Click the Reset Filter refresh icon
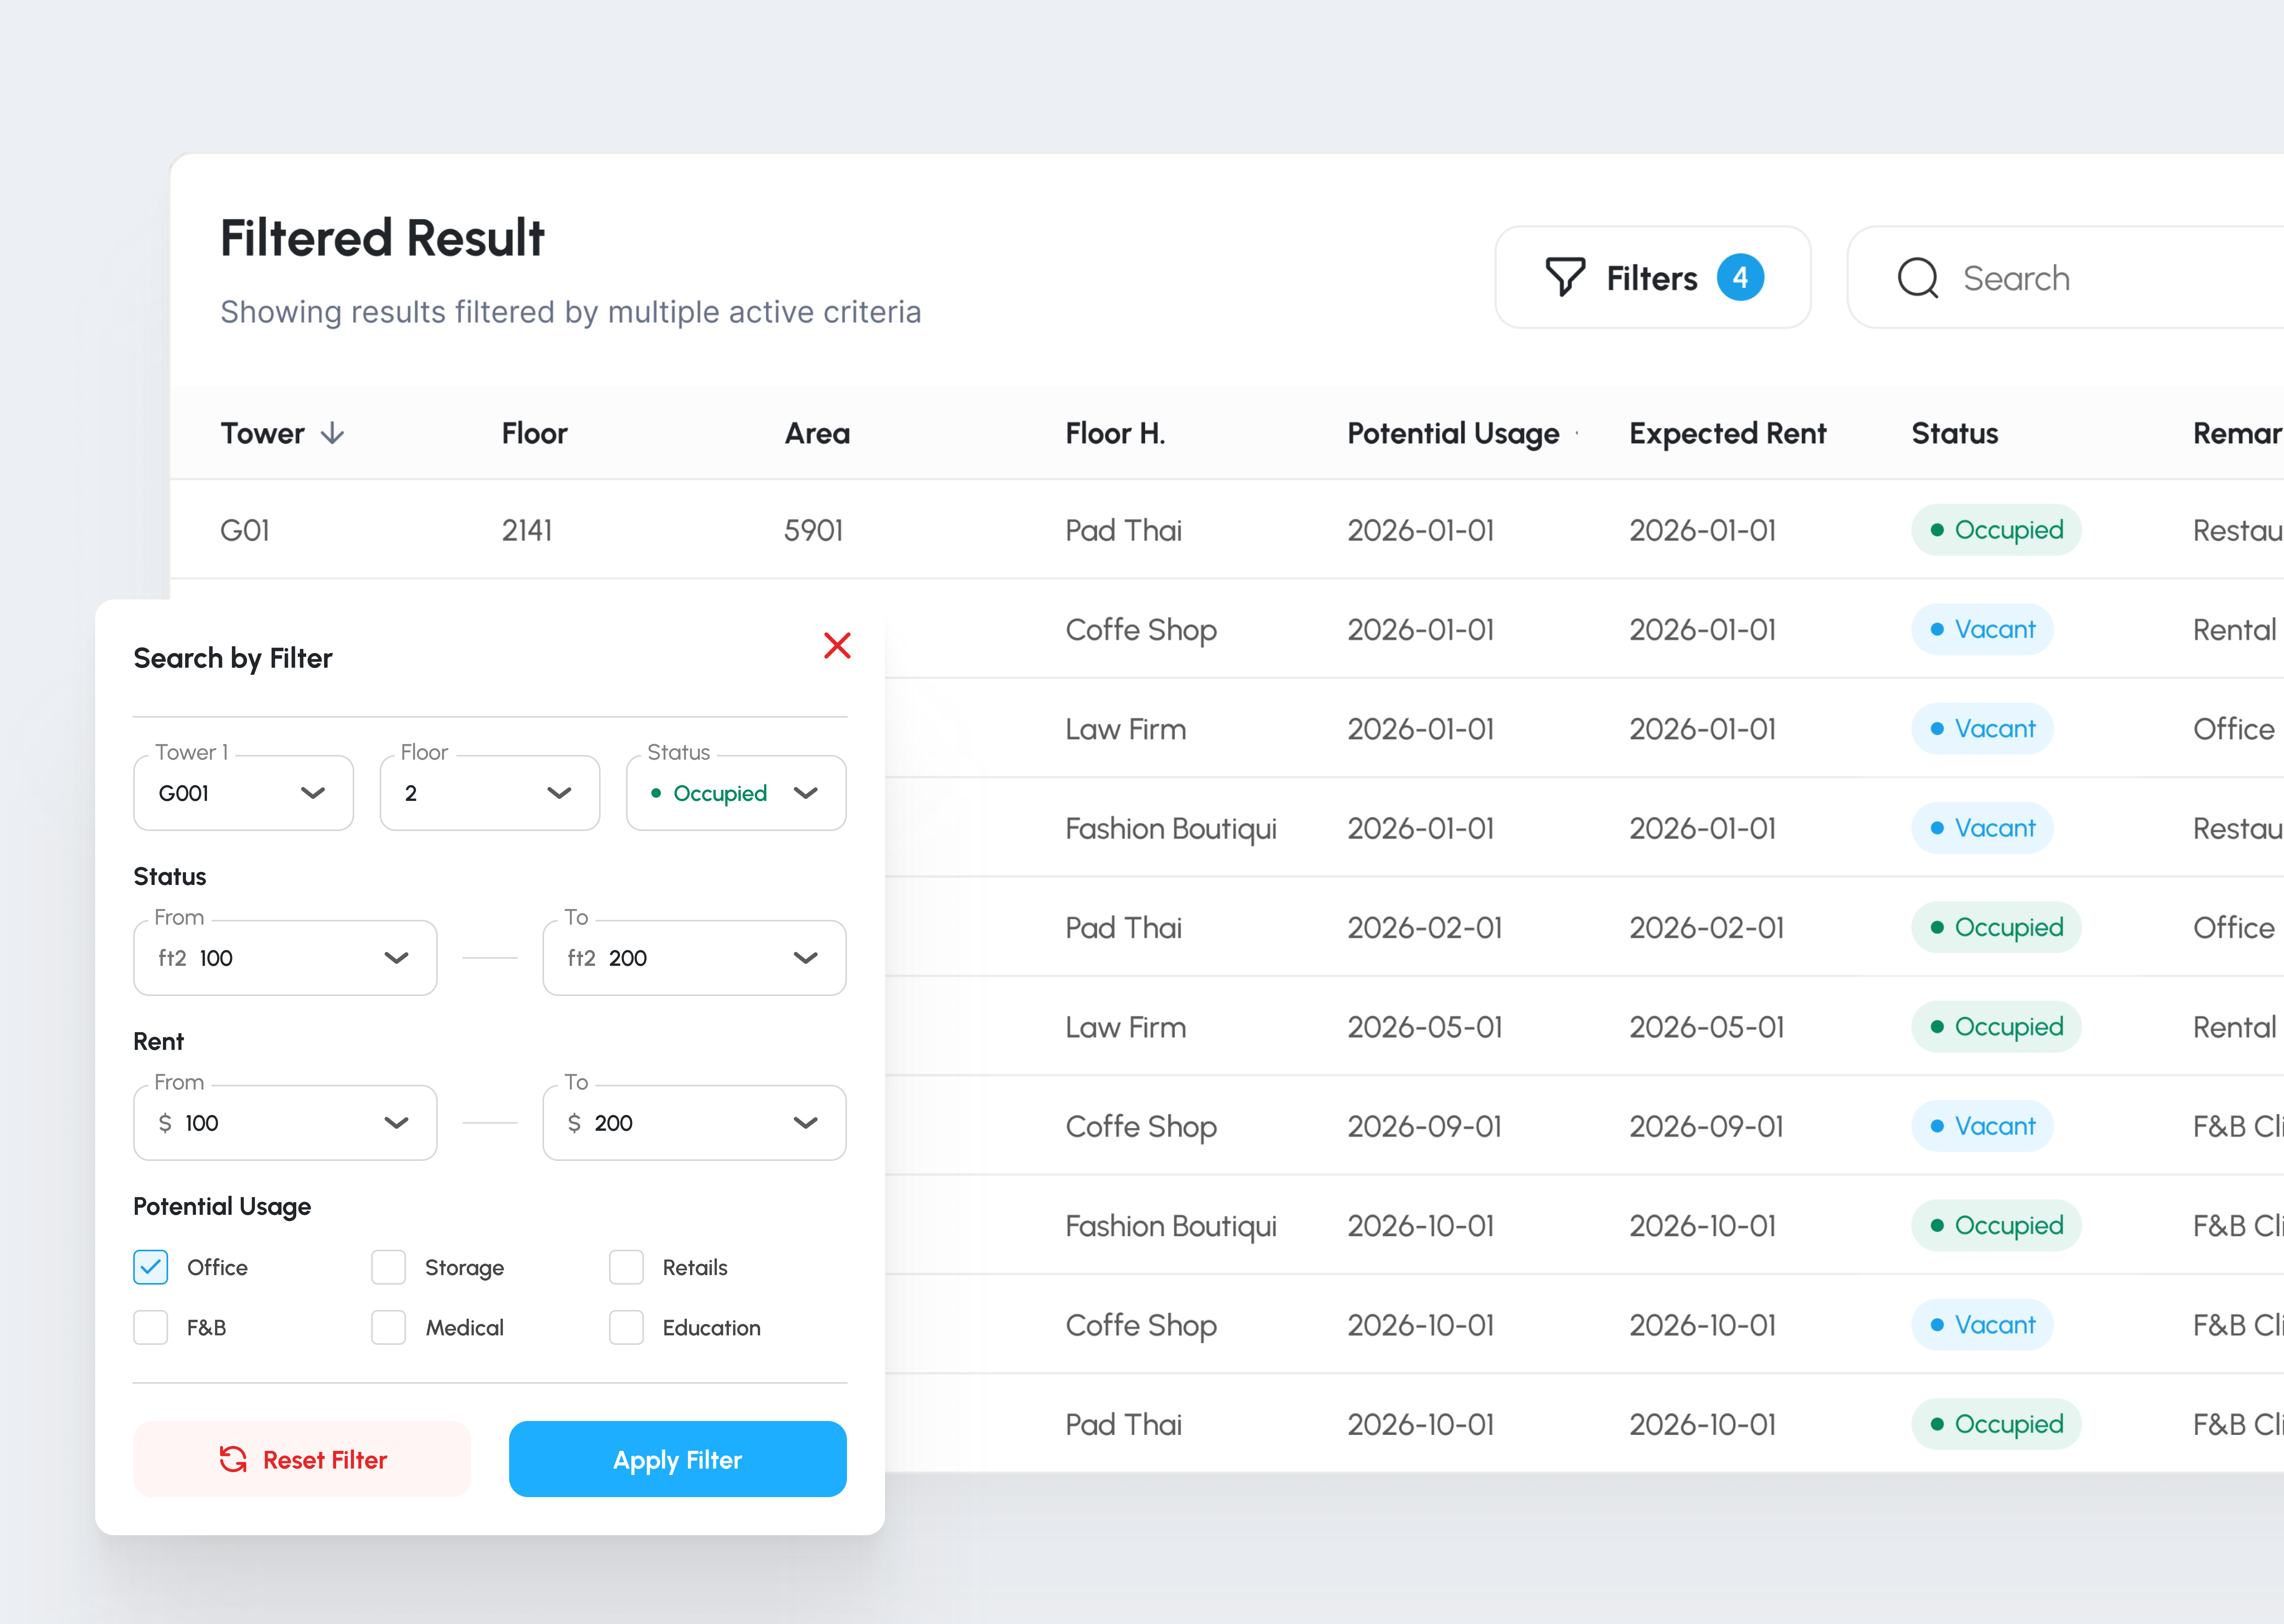The image size is (2284, 1624). (x=233, y=1459)
